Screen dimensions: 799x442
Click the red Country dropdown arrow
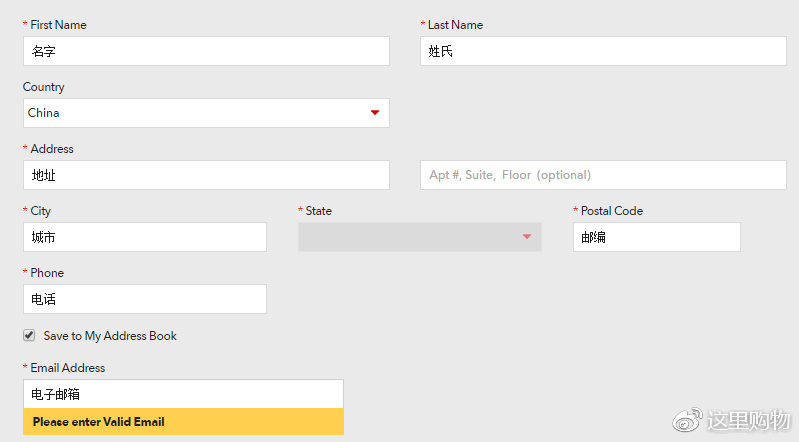(x=375, y=113)
